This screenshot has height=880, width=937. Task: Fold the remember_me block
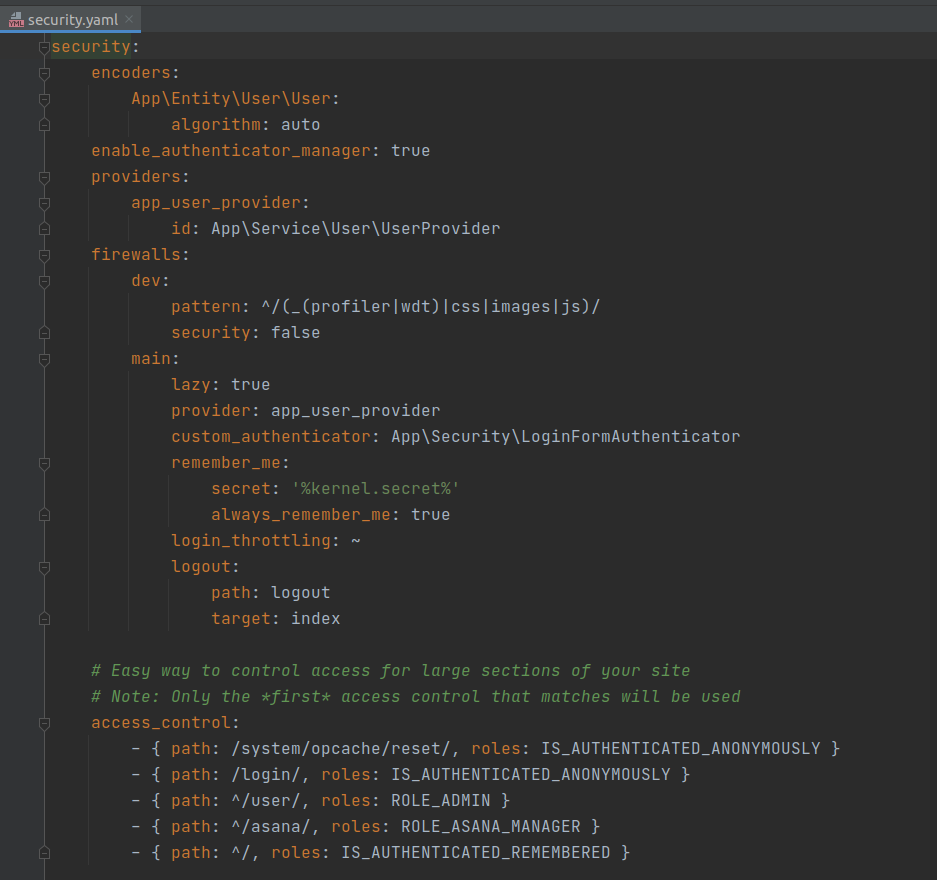44,463
